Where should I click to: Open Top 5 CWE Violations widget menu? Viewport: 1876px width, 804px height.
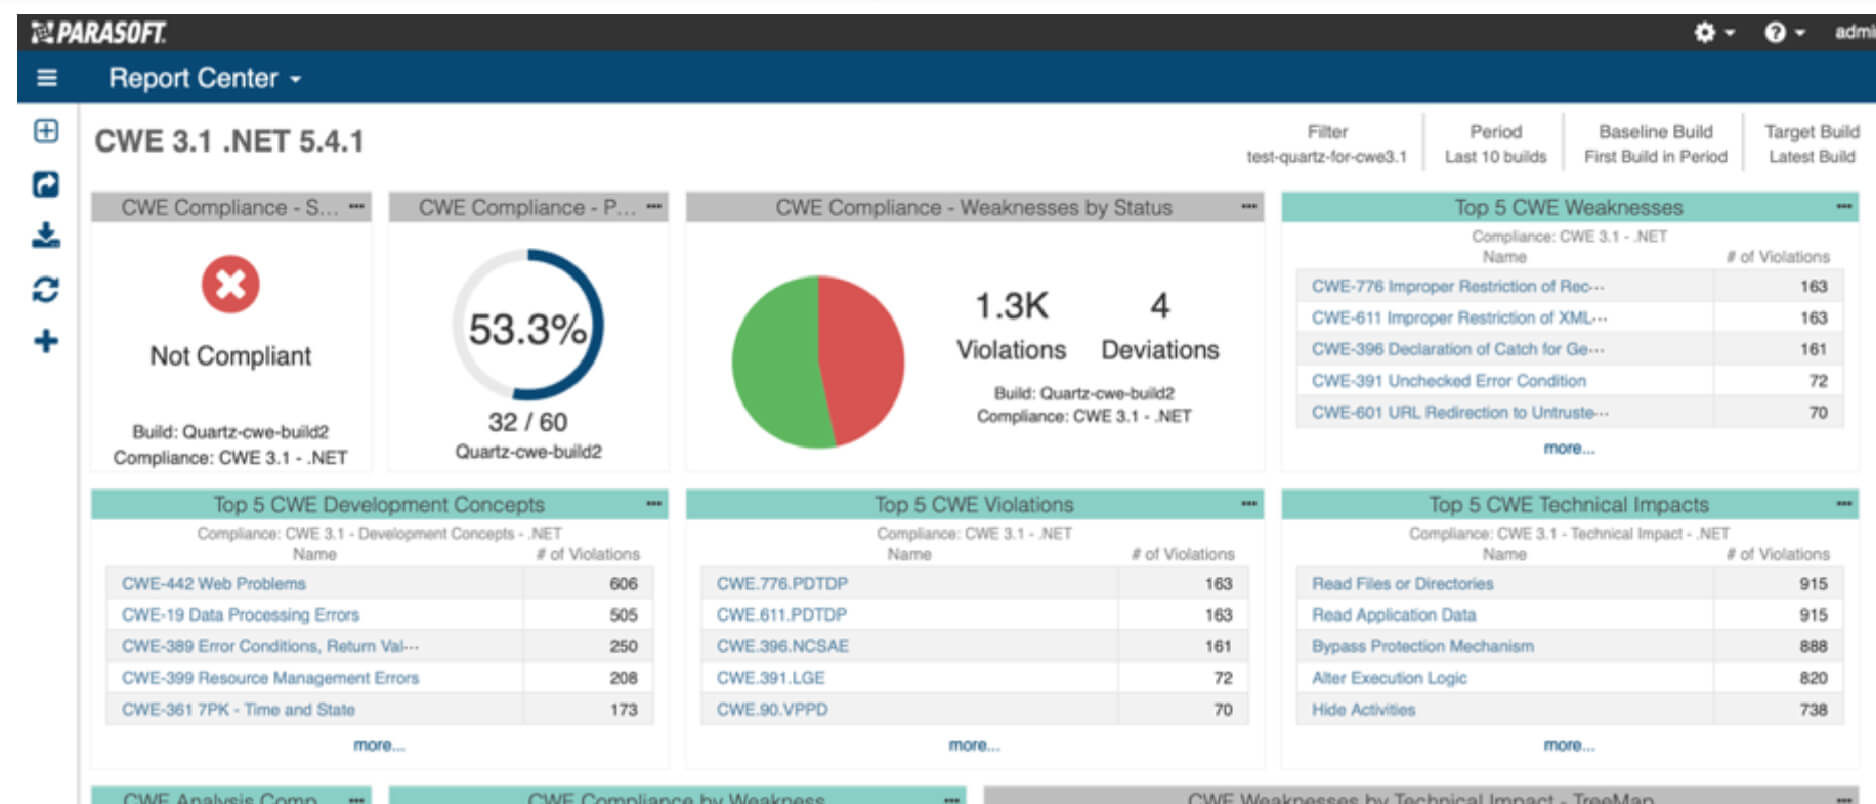(x=1248, y=504)
